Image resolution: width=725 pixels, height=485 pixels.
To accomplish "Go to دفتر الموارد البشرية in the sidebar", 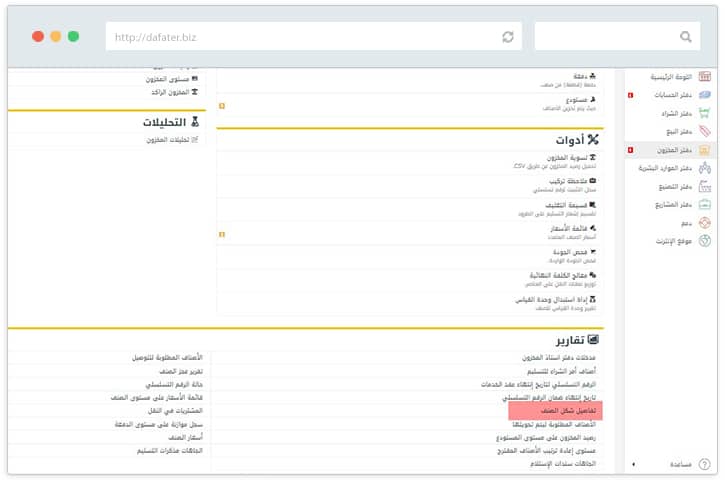I will 665,168.
